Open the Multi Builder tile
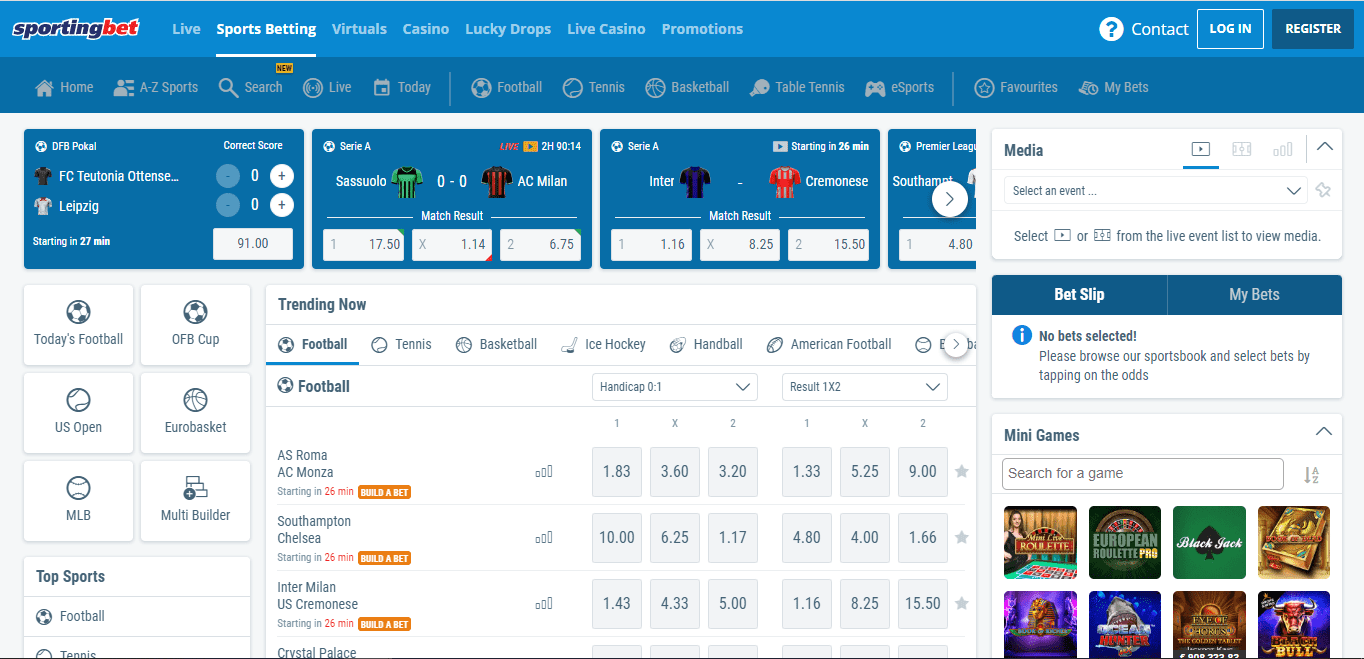 pyautogui.click(x=195, y=500)
